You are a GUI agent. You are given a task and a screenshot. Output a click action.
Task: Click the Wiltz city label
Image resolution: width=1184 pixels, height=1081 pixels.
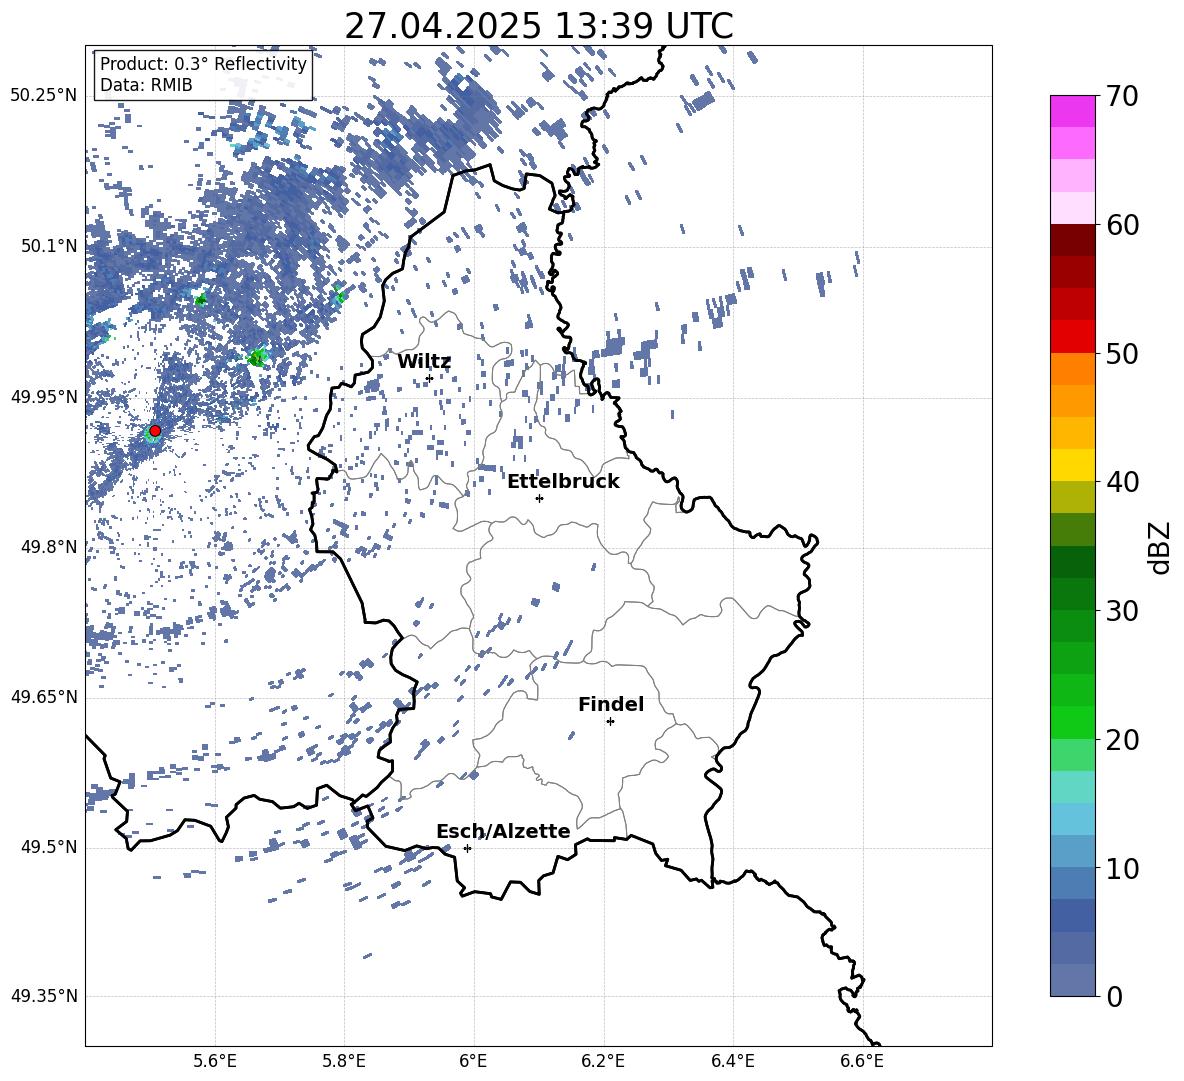point(424,362)
